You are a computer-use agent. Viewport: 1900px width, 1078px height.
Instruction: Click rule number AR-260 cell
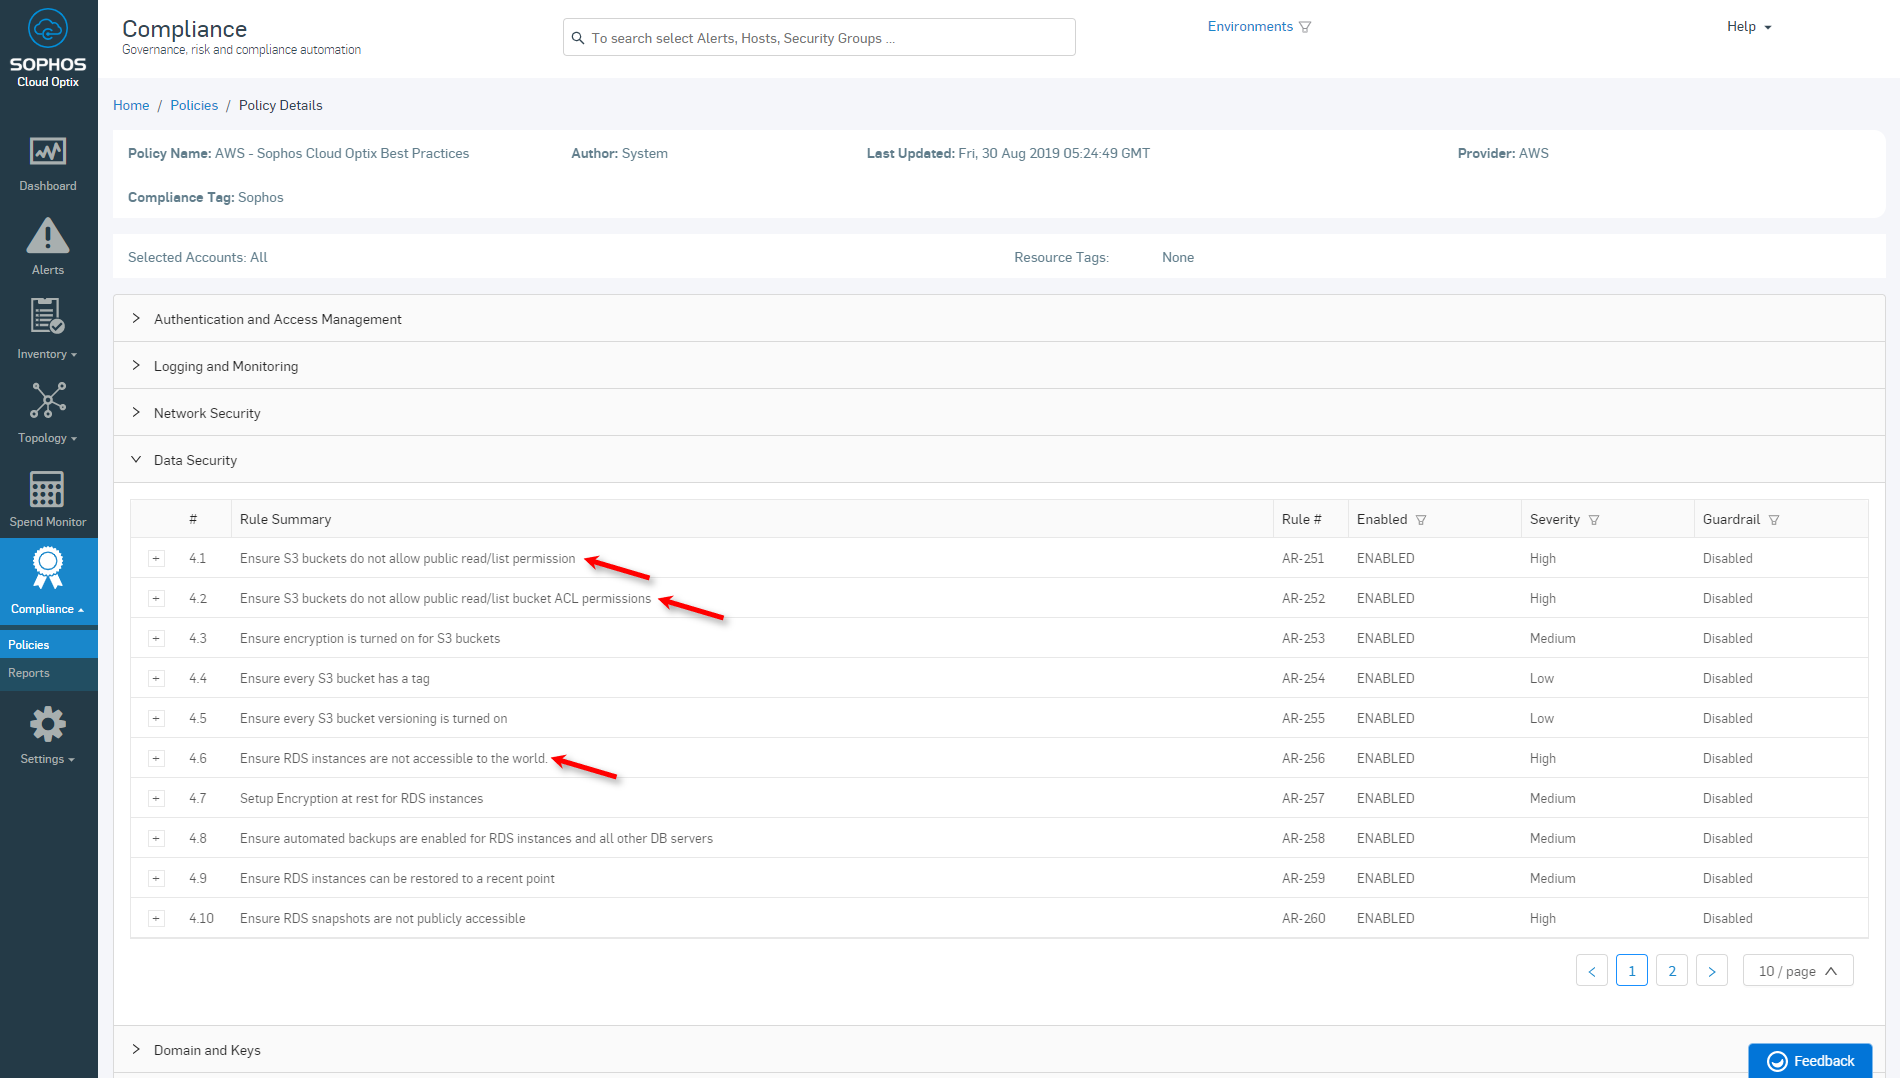1304,919
